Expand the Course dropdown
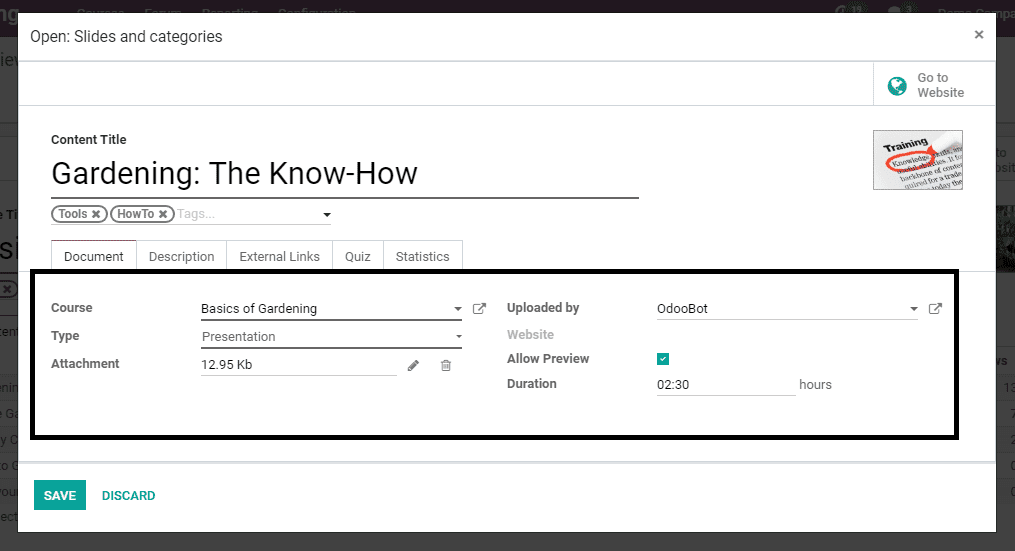The width and height of the screenshot is (1015, 551). [458, 309]
